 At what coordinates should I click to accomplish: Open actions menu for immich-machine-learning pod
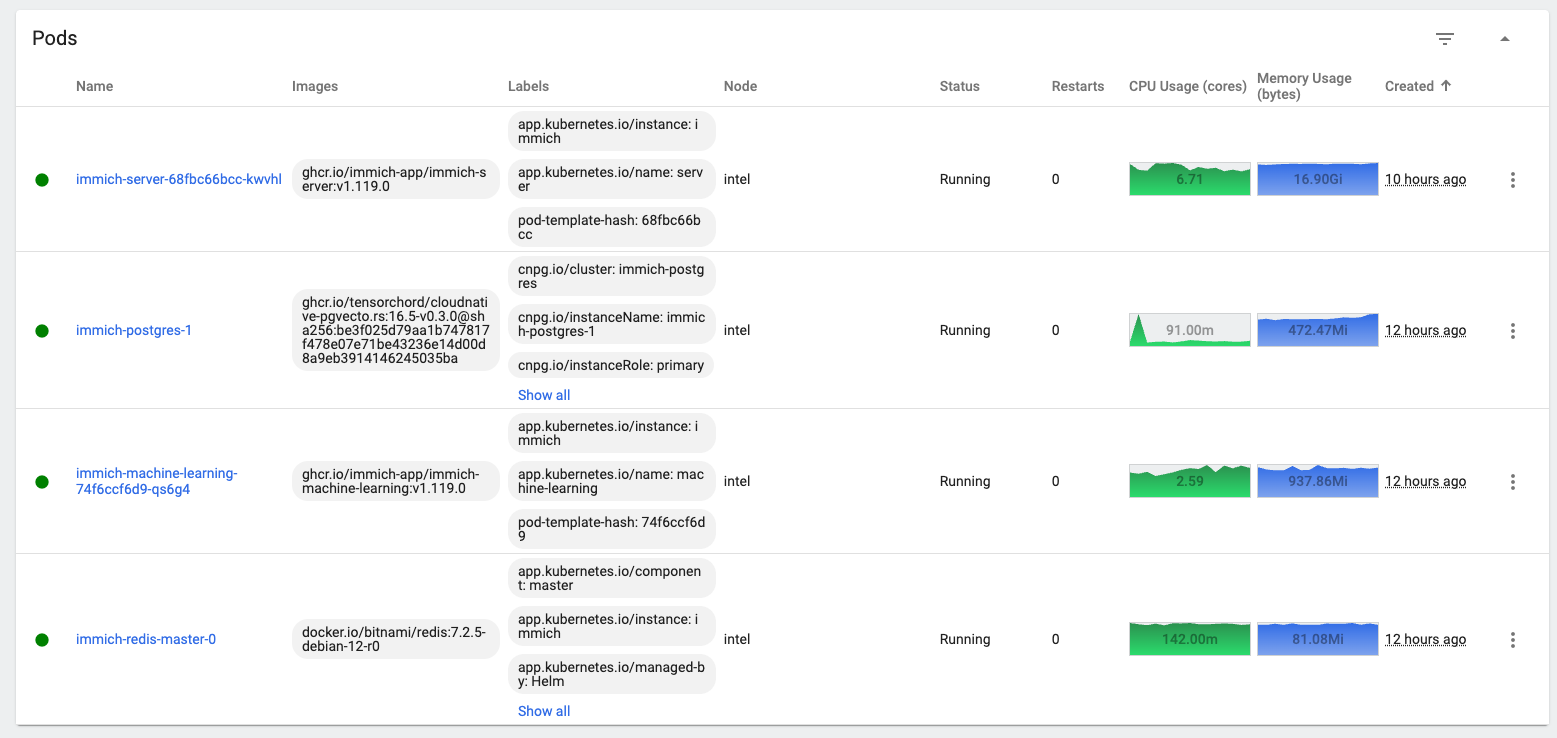[x=1512, y=481]
